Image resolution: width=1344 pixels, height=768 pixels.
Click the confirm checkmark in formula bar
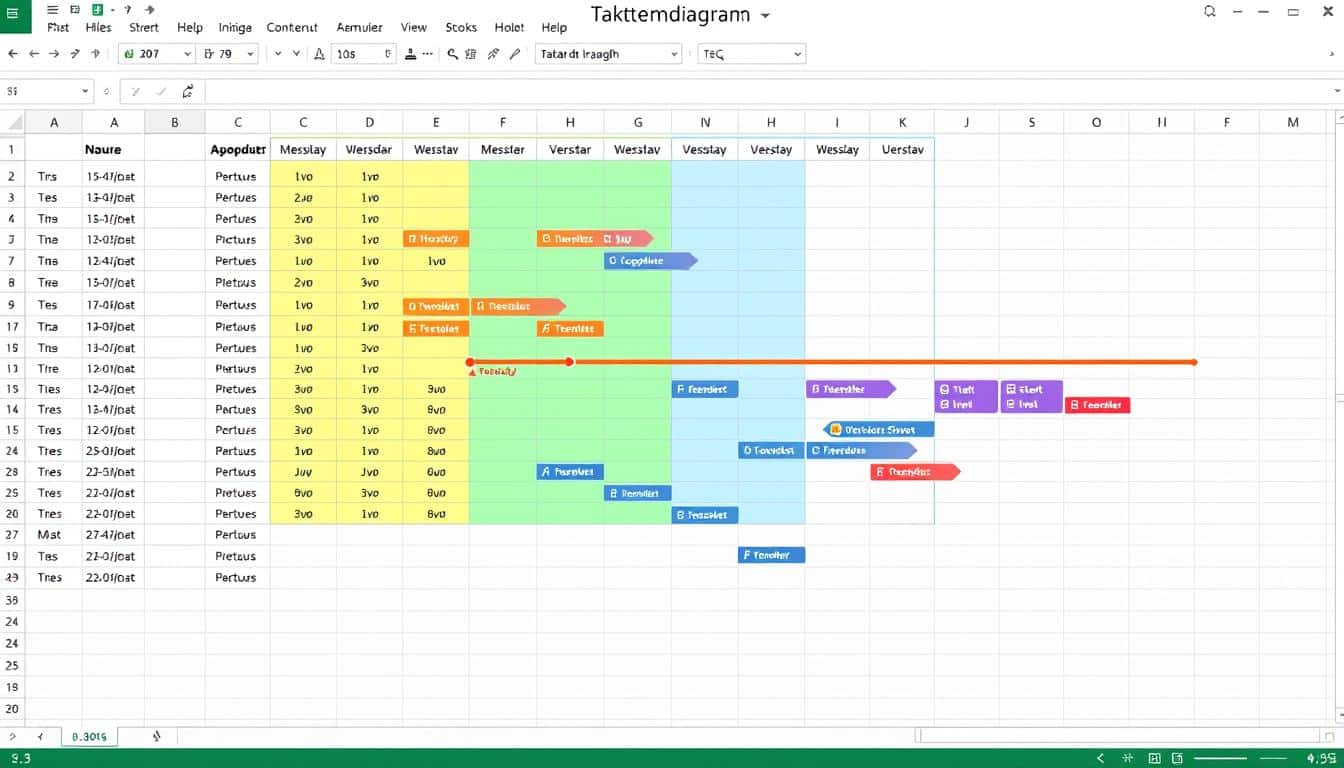(160, 91)
